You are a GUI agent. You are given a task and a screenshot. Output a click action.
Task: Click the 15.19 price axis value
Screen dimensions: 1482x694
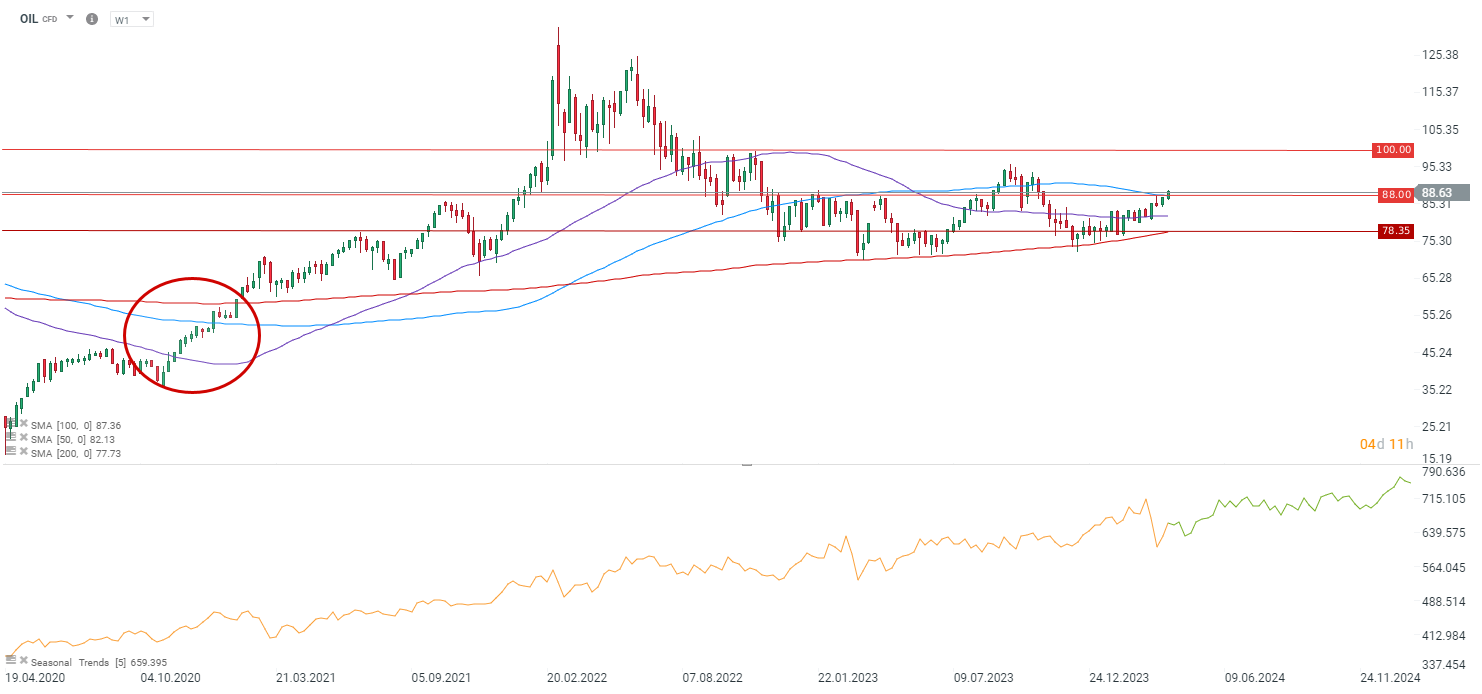pos(1437,460)
